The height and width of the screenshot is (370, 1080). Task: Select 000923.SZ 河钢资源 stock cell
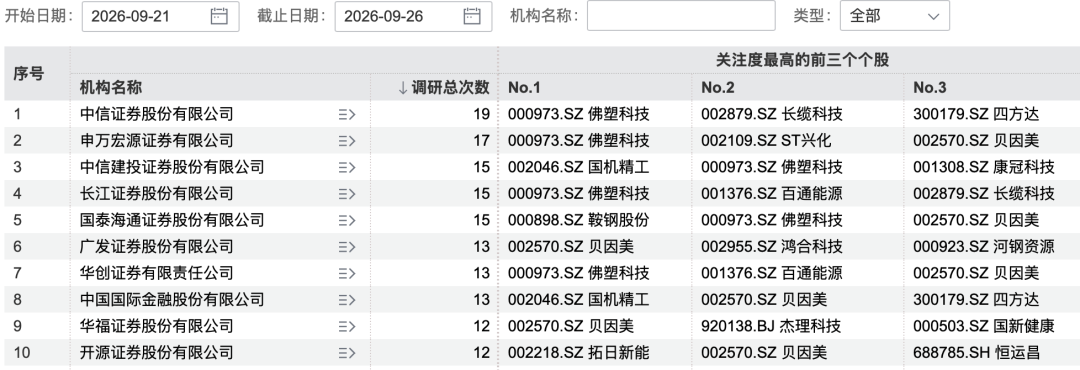click(x=984, y=247)
